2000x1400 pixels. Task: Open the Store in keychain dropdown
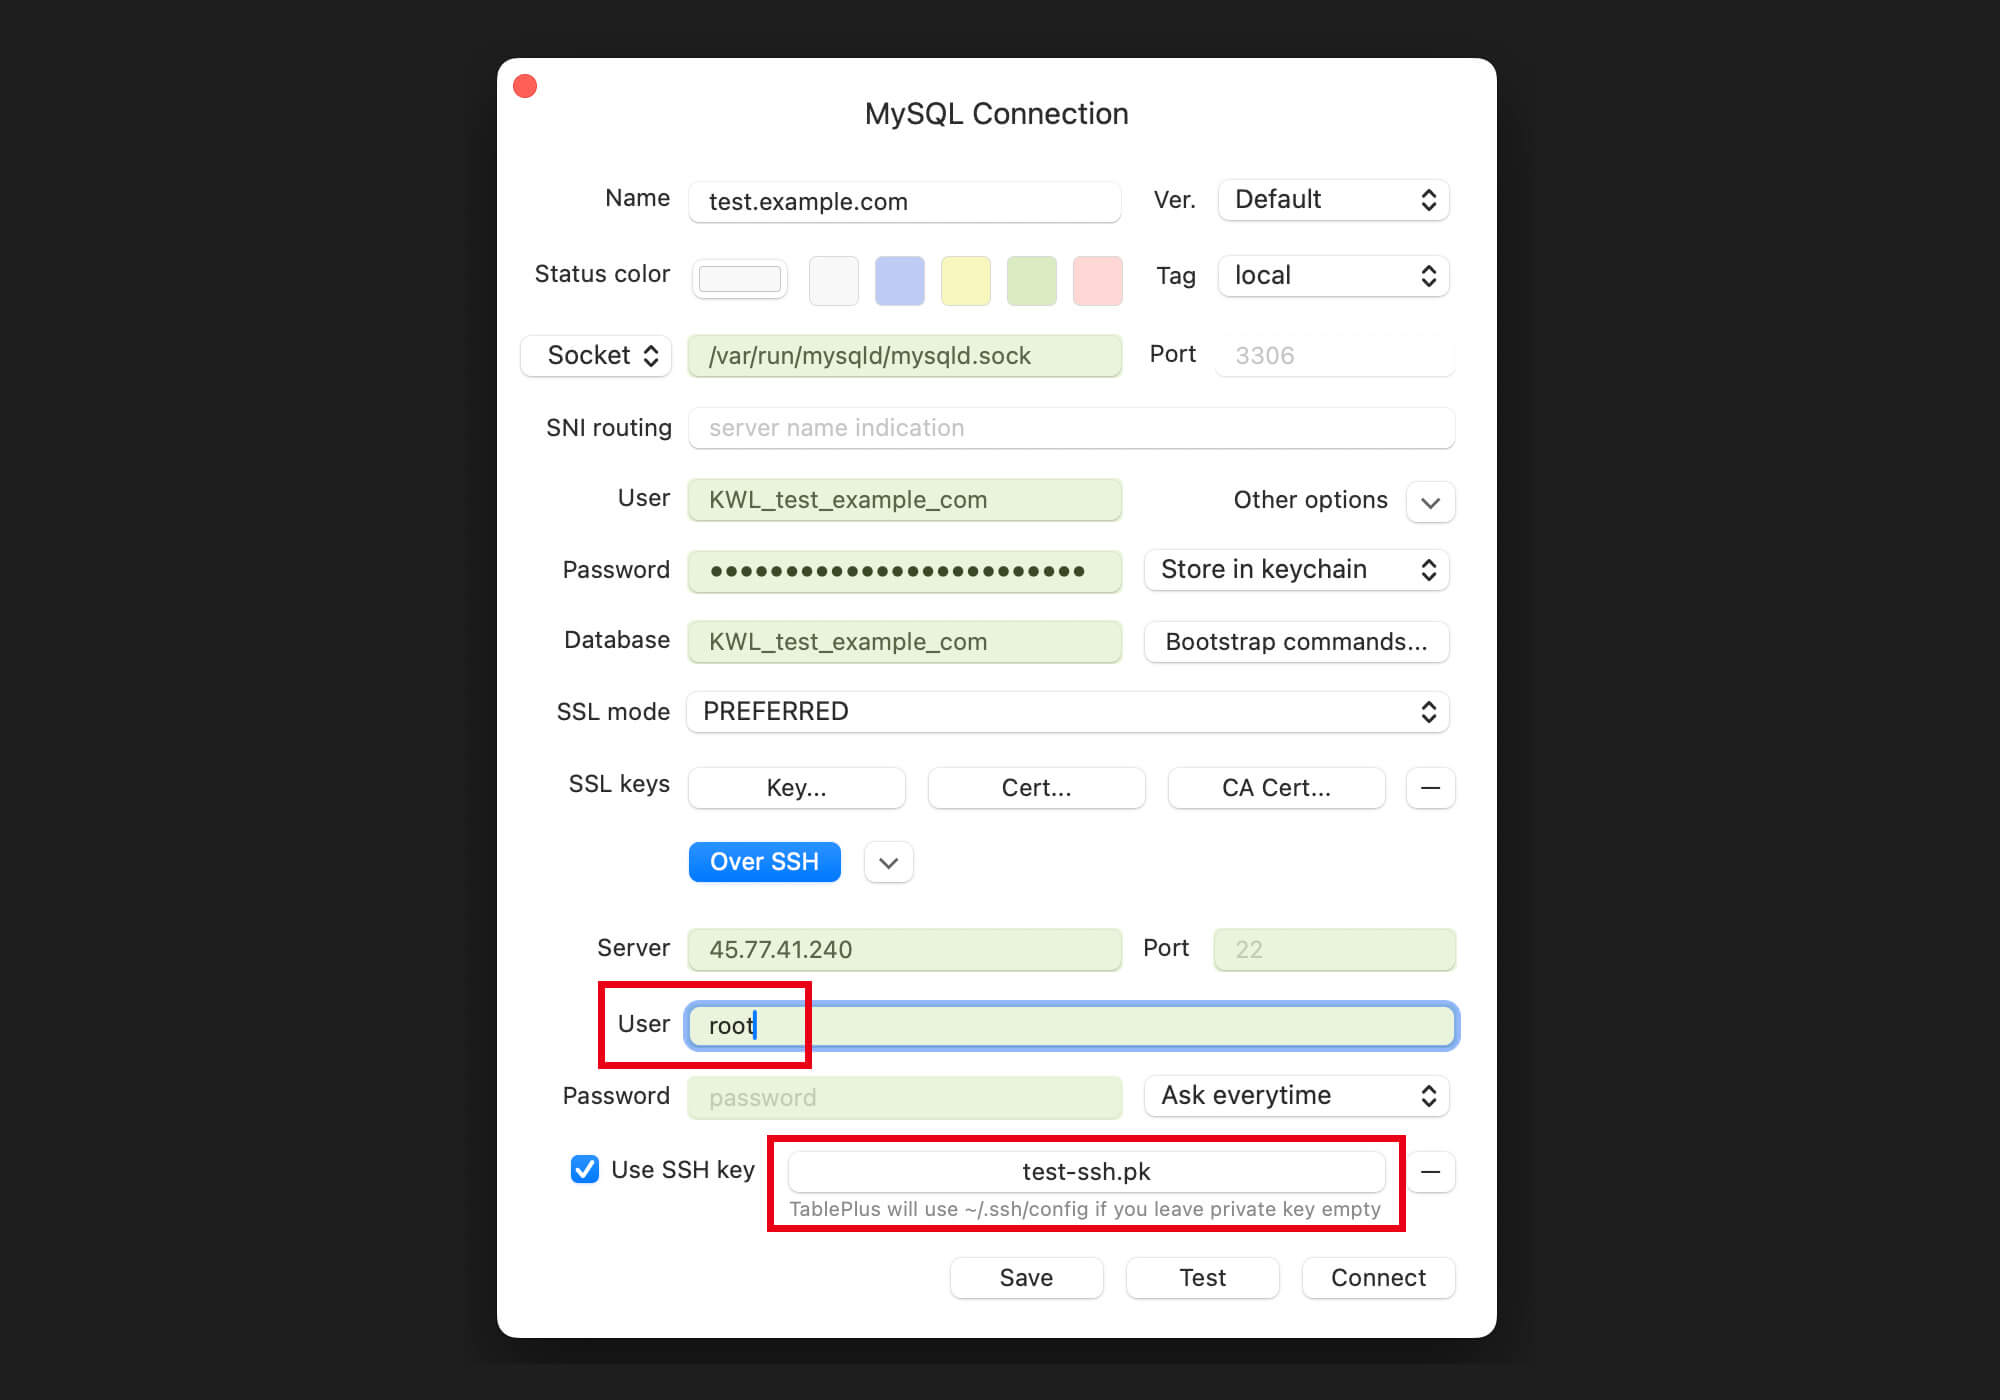click(1296, 570)
